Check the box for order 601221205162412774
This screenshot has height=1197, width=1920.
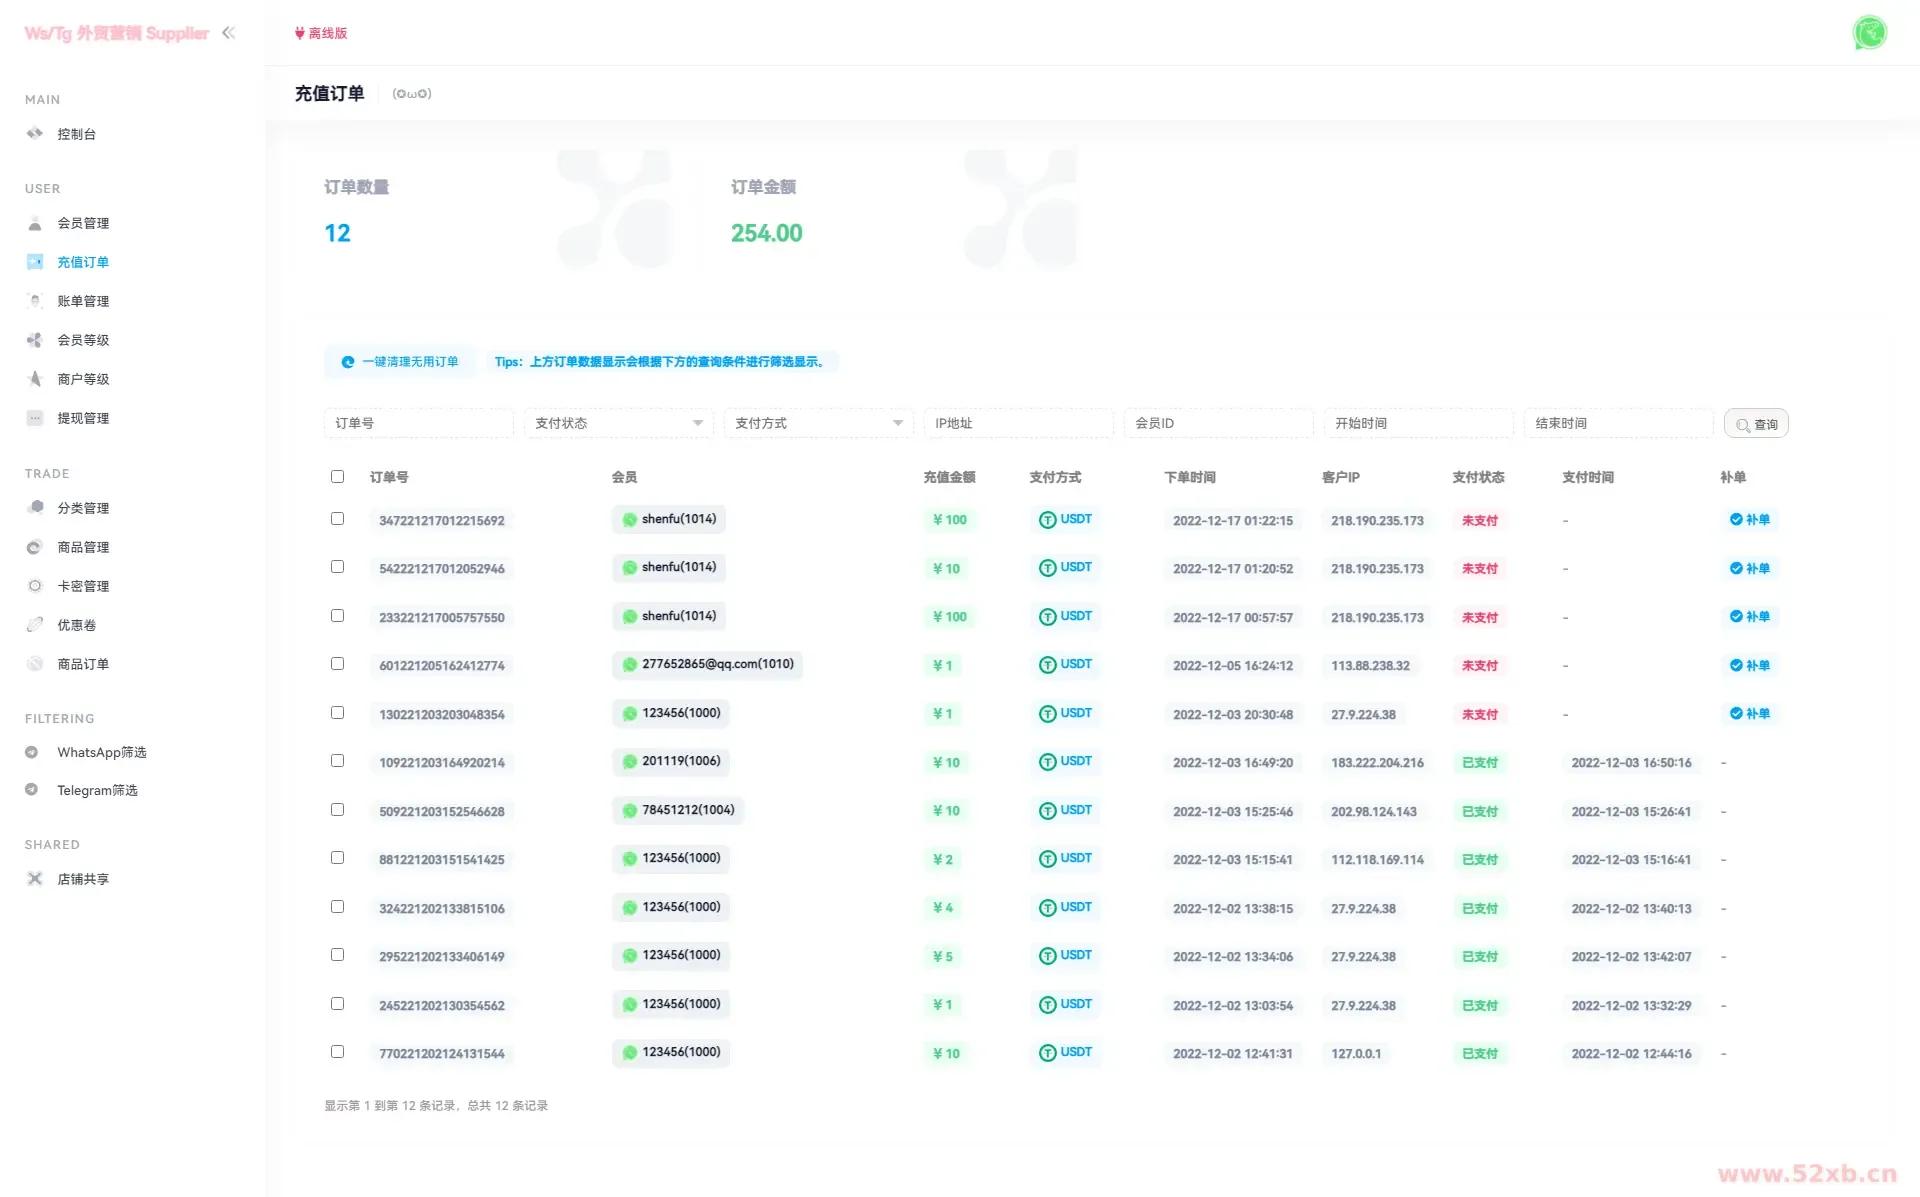(337, 664)
